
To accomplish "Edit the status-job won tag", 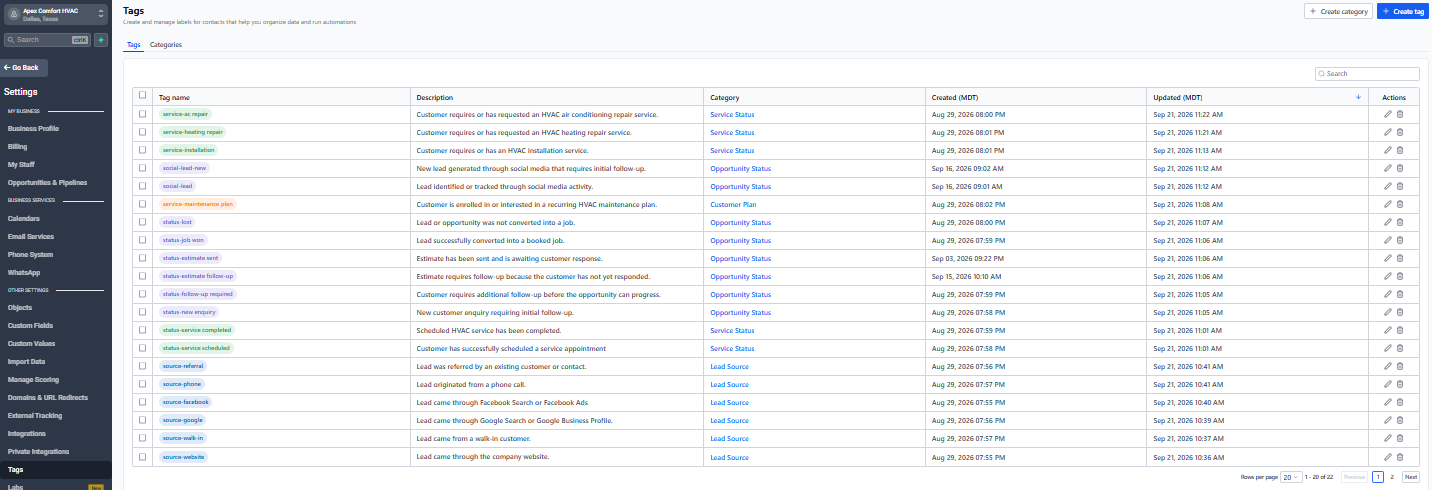I will (x=1388, y=240).
